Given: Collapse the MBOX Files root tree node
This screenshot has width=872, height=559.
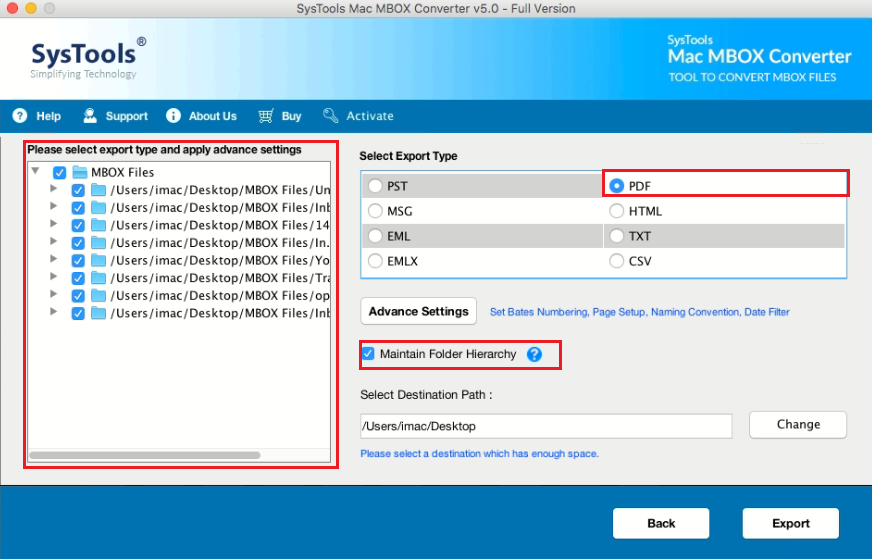Looking at the screenshot, I should coord(36,171).
